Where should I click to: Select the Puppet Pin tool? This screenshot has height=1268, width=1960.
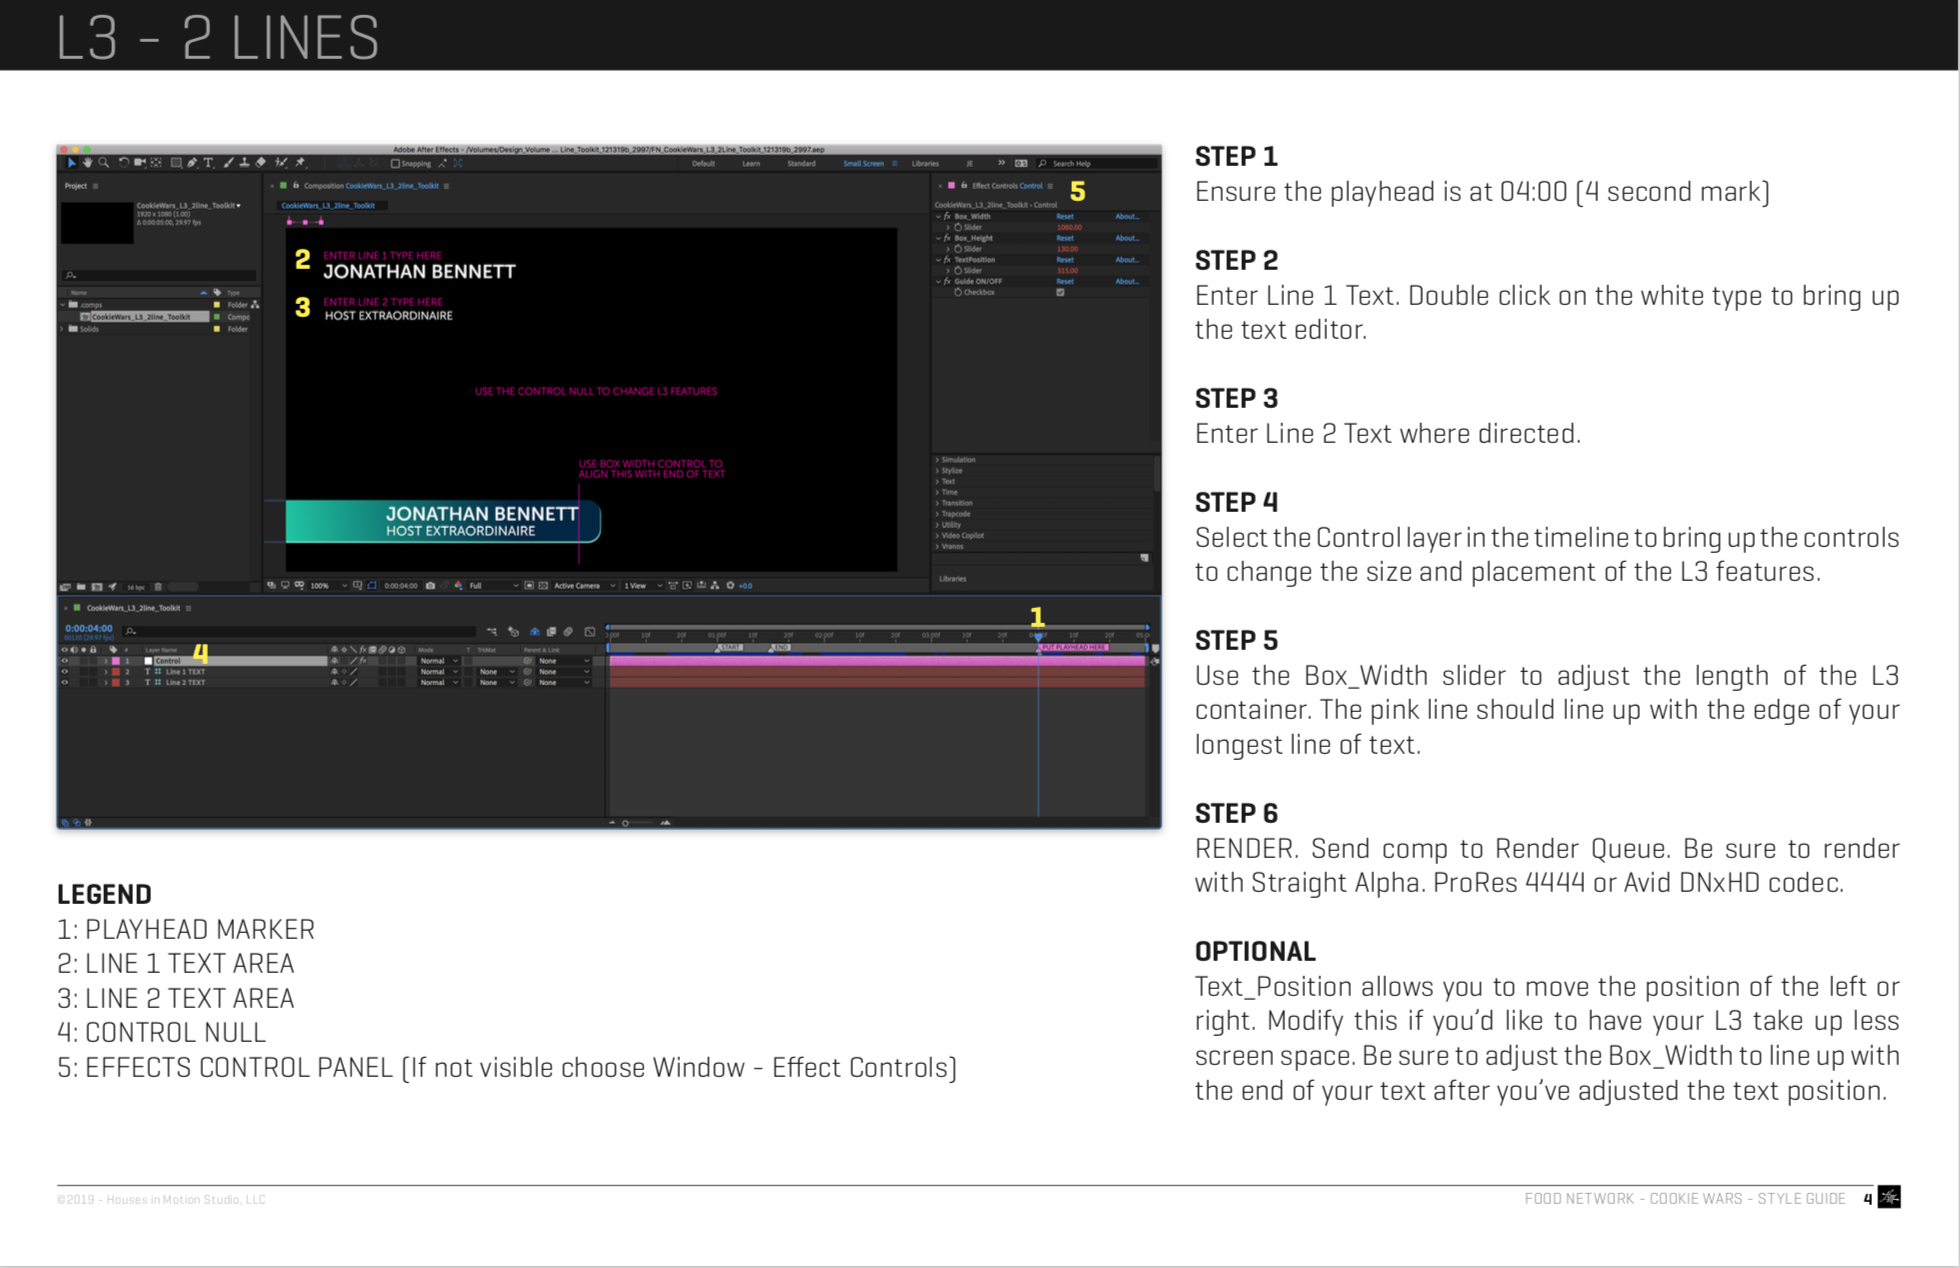300,163
